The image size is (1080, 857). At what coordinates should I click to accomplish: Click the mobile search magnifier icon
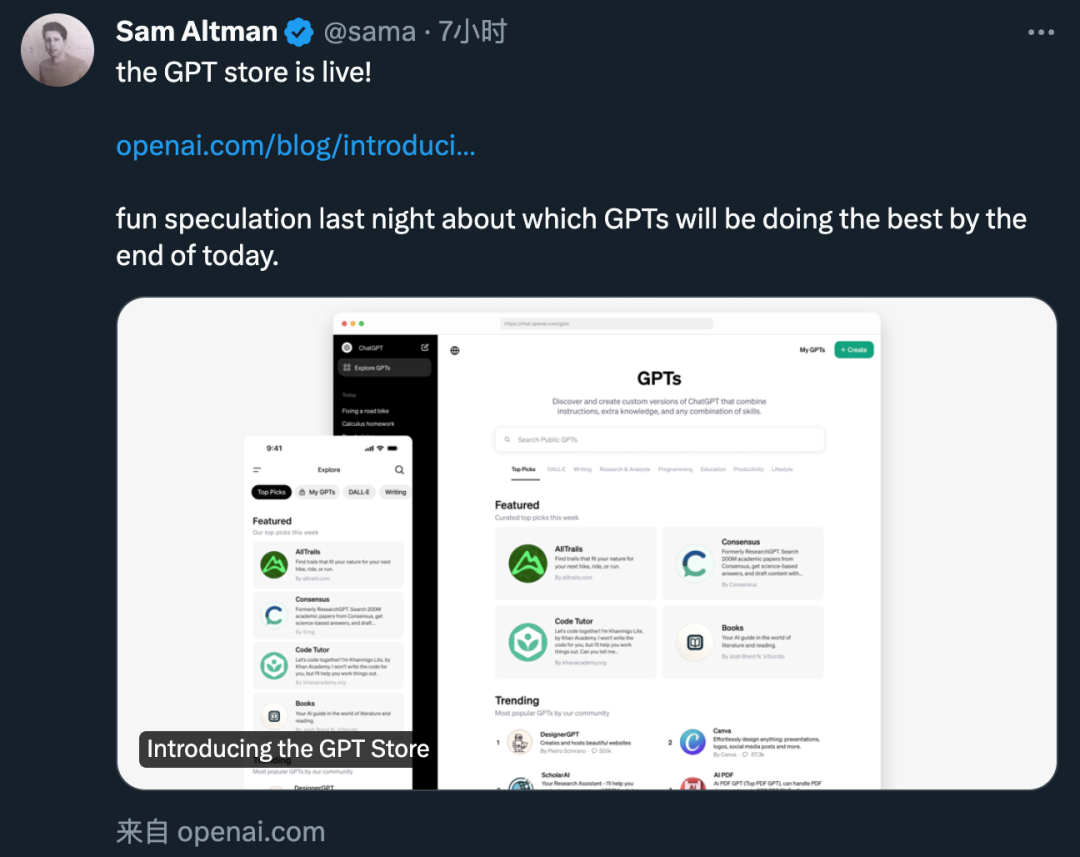pos(399,470)
